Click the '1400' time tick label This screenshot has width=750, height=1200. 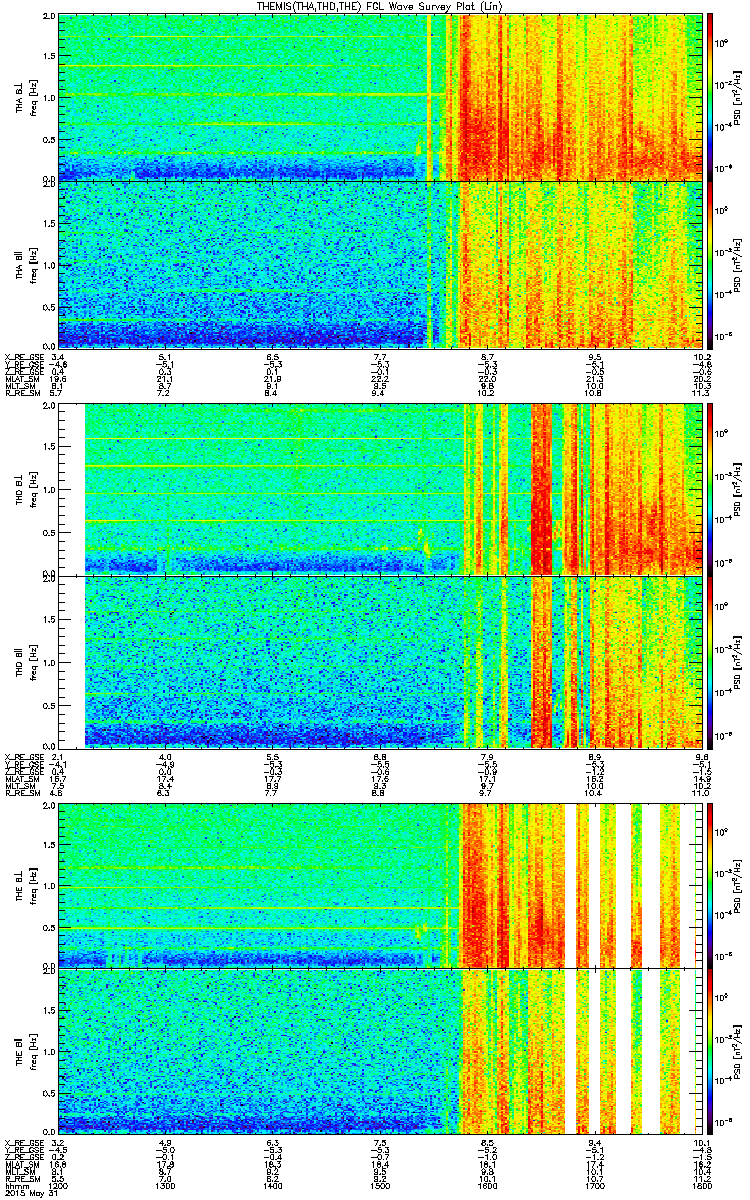pos(273,1184)
